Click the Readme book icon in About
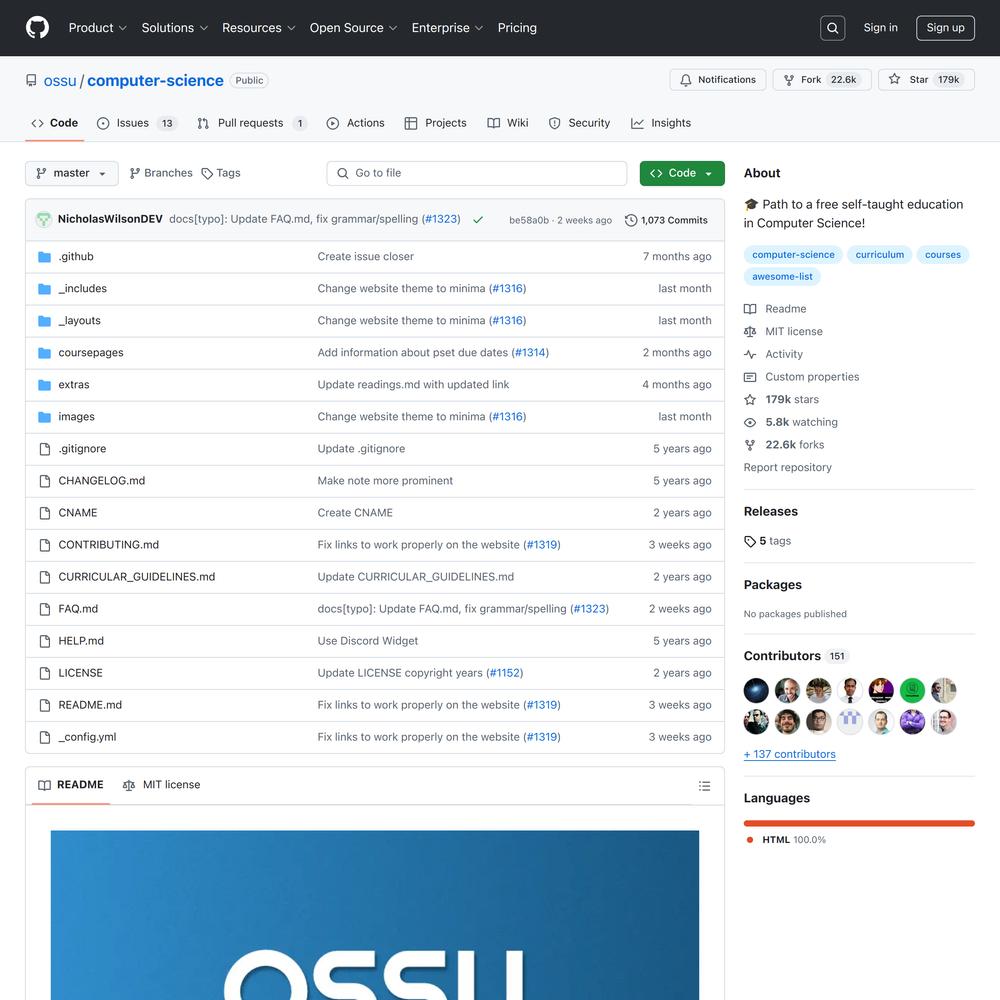 point(750,309)
